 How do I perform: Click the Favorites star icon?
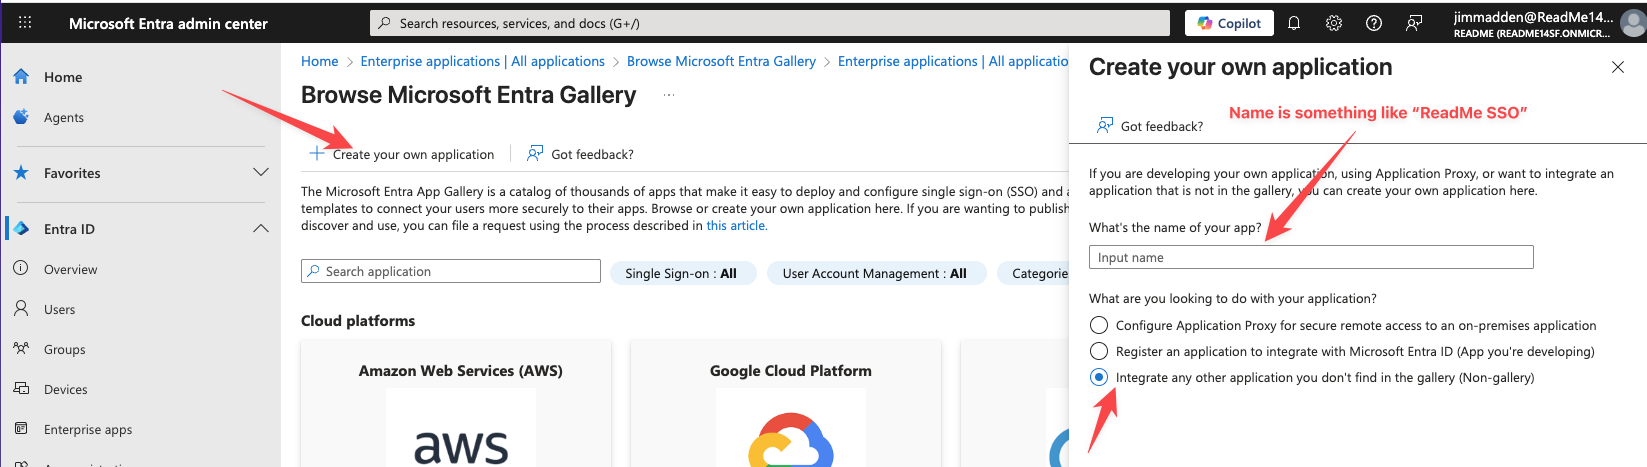click(x=21, y=172)
